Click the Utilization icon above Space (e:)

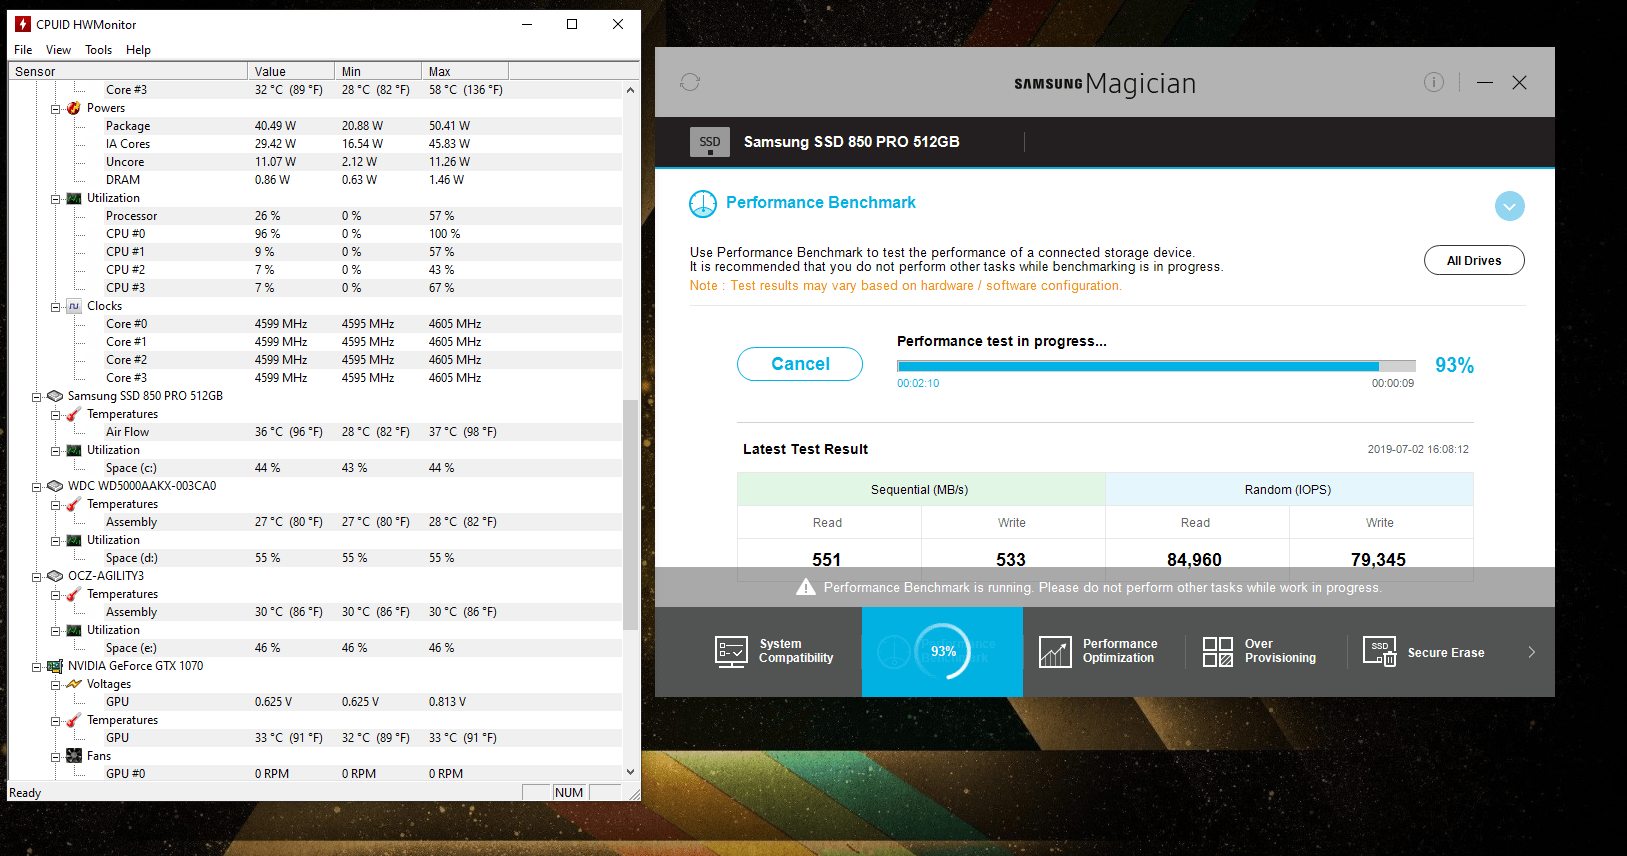[74, 630]
